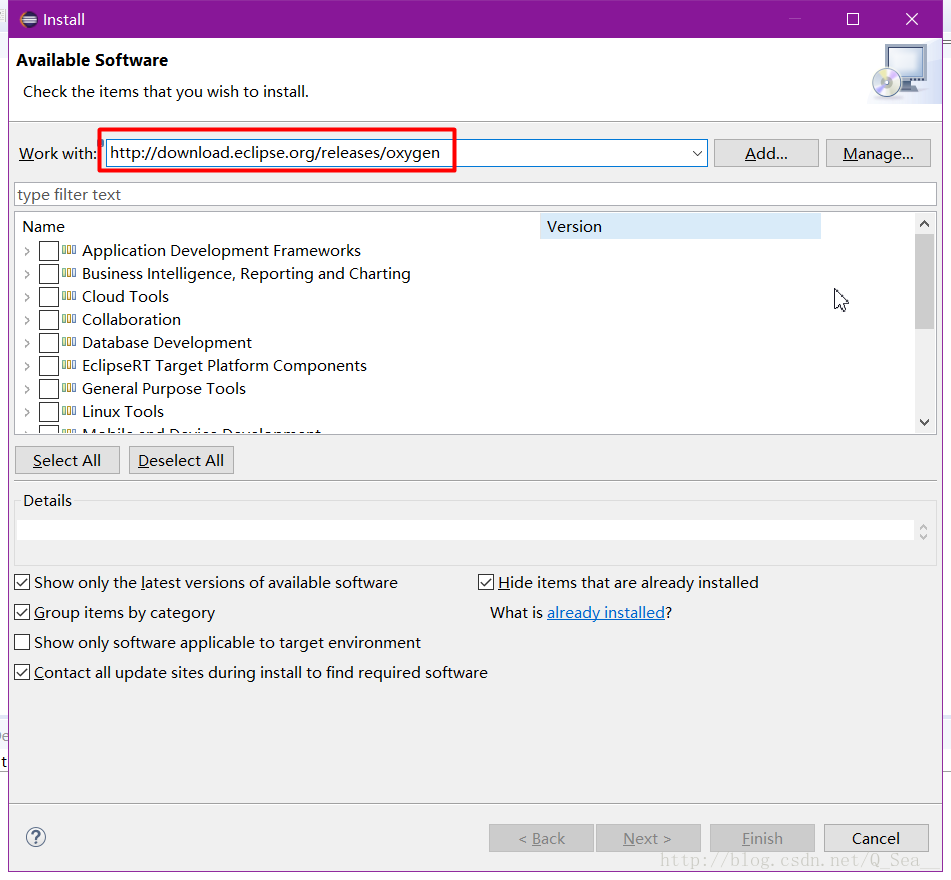Click the install wizard CD and monitor image

pyautogui.click(x=902, y=72)
